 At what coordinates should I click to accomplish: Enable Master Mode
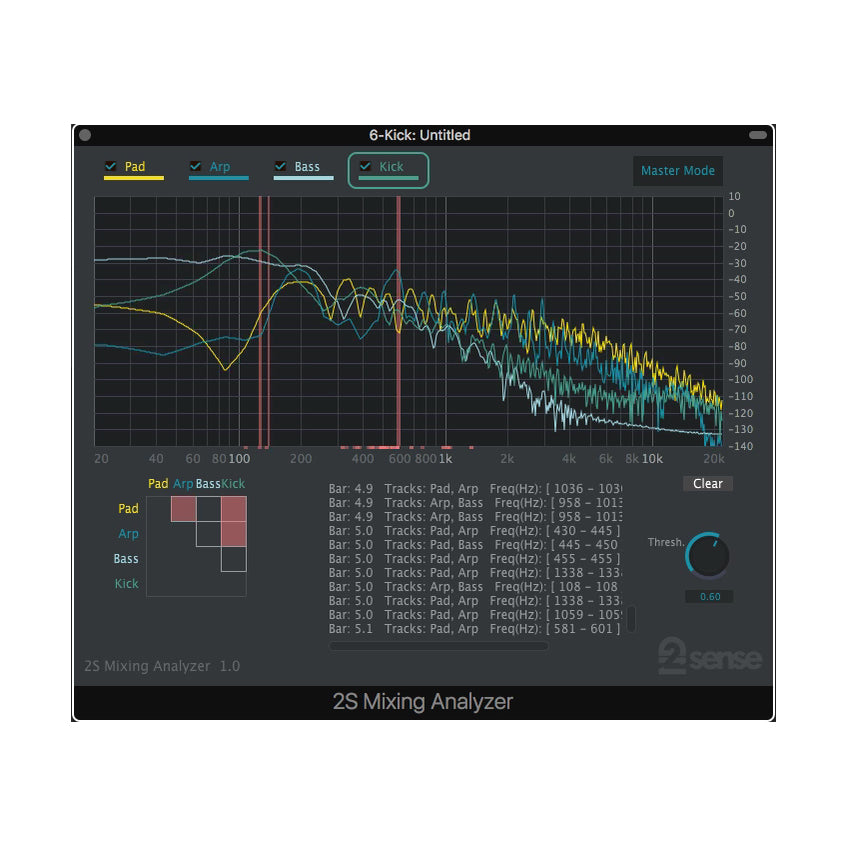coord(678,171)
